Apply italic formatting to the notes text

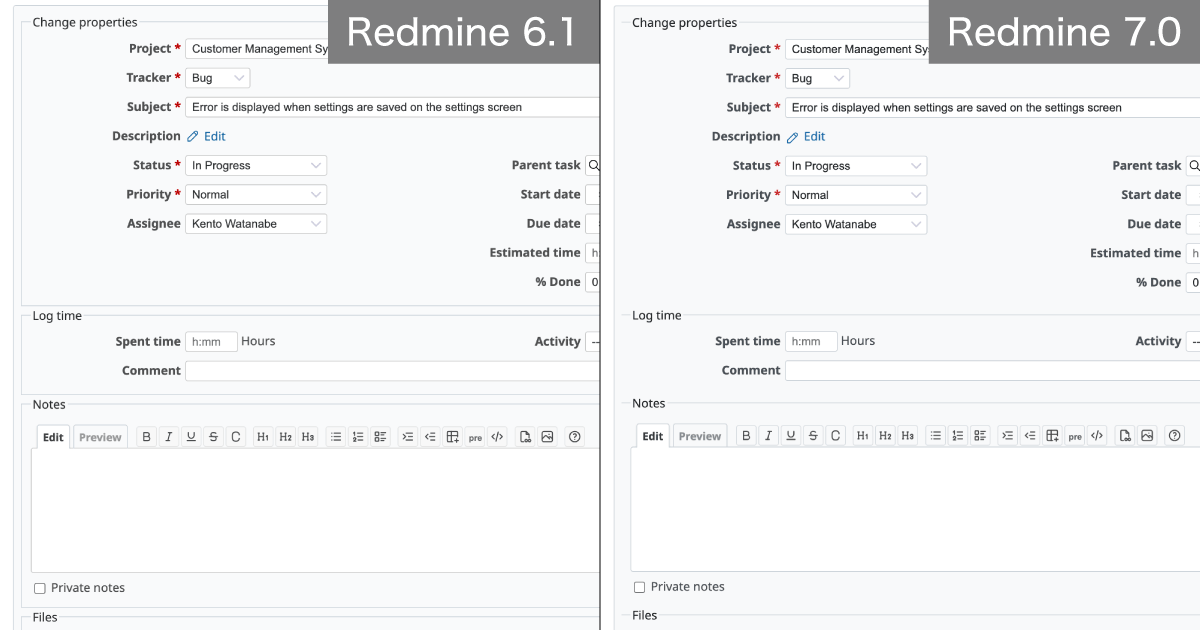168,436
